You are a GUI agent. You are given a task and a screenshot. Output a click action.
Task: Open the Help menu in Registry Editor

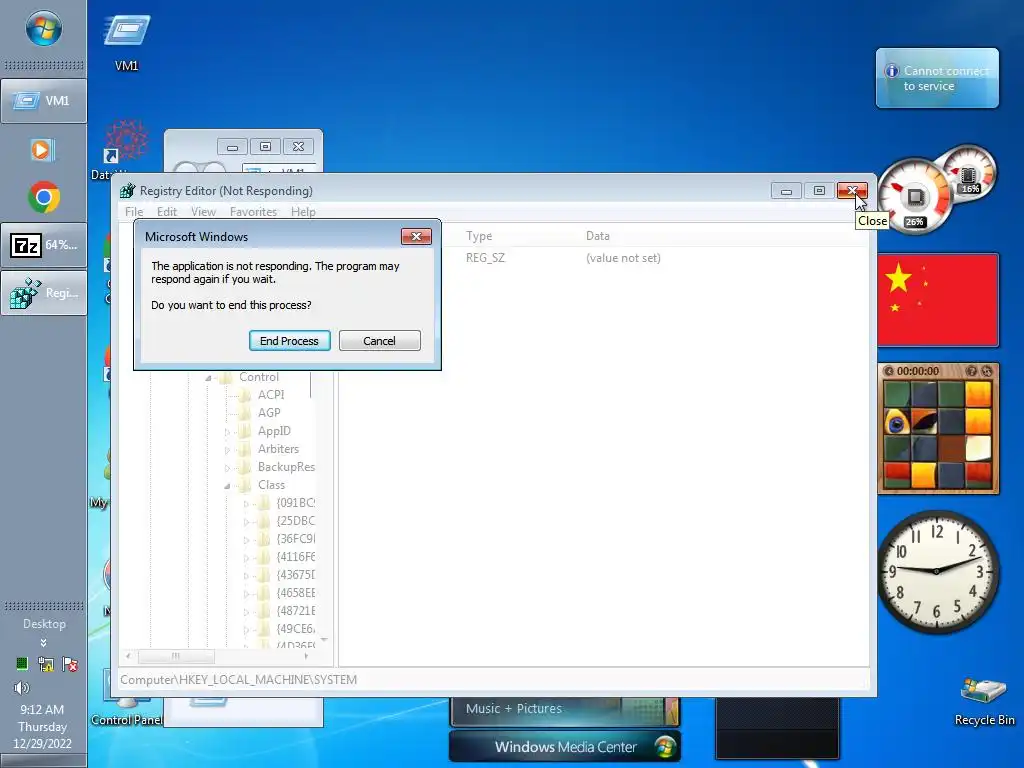(303, 212)
